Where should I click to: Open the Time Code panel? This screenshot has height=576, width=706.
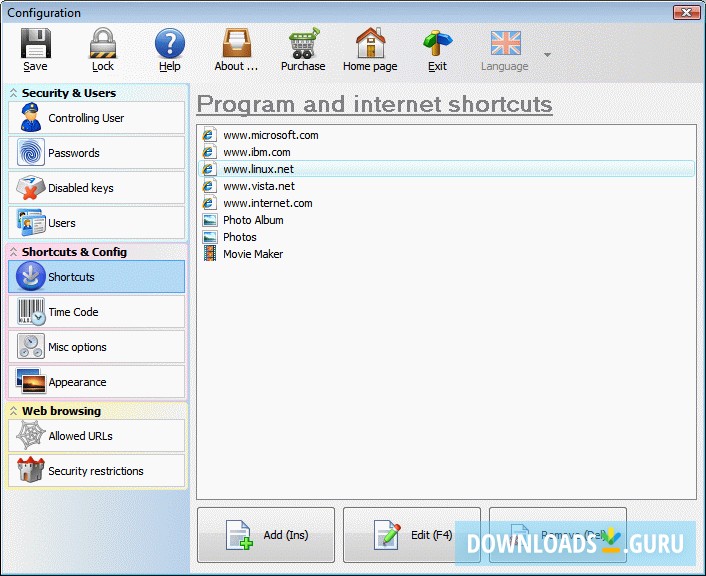tap(96, 312)
